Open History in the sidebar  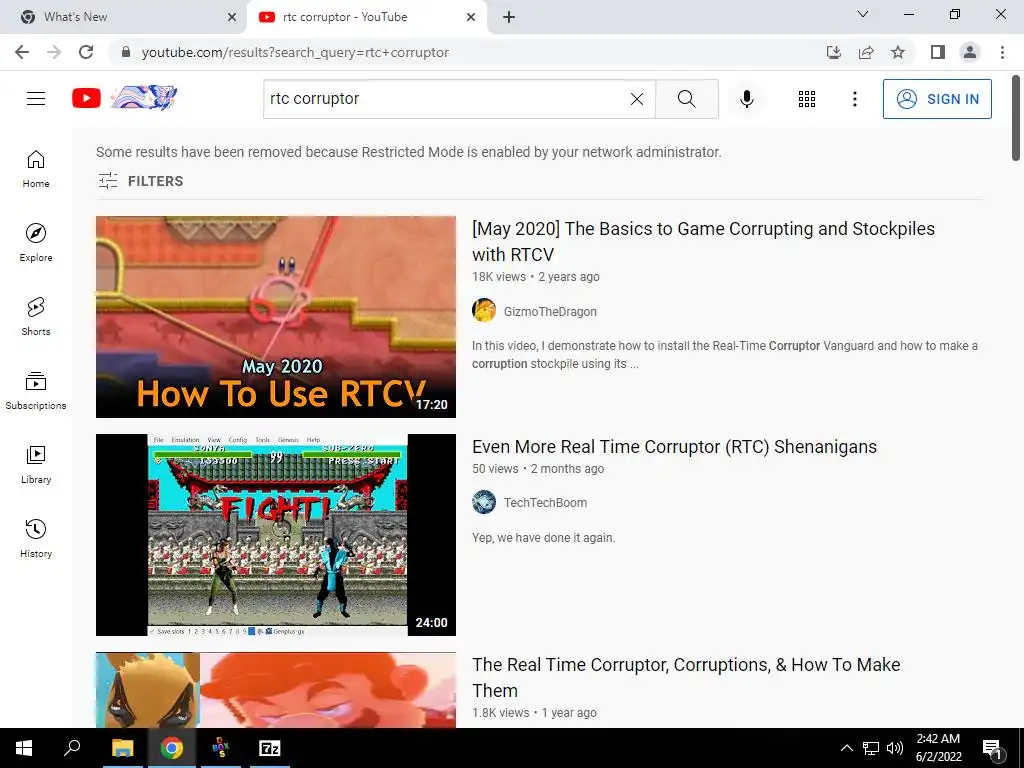[36, 539]
